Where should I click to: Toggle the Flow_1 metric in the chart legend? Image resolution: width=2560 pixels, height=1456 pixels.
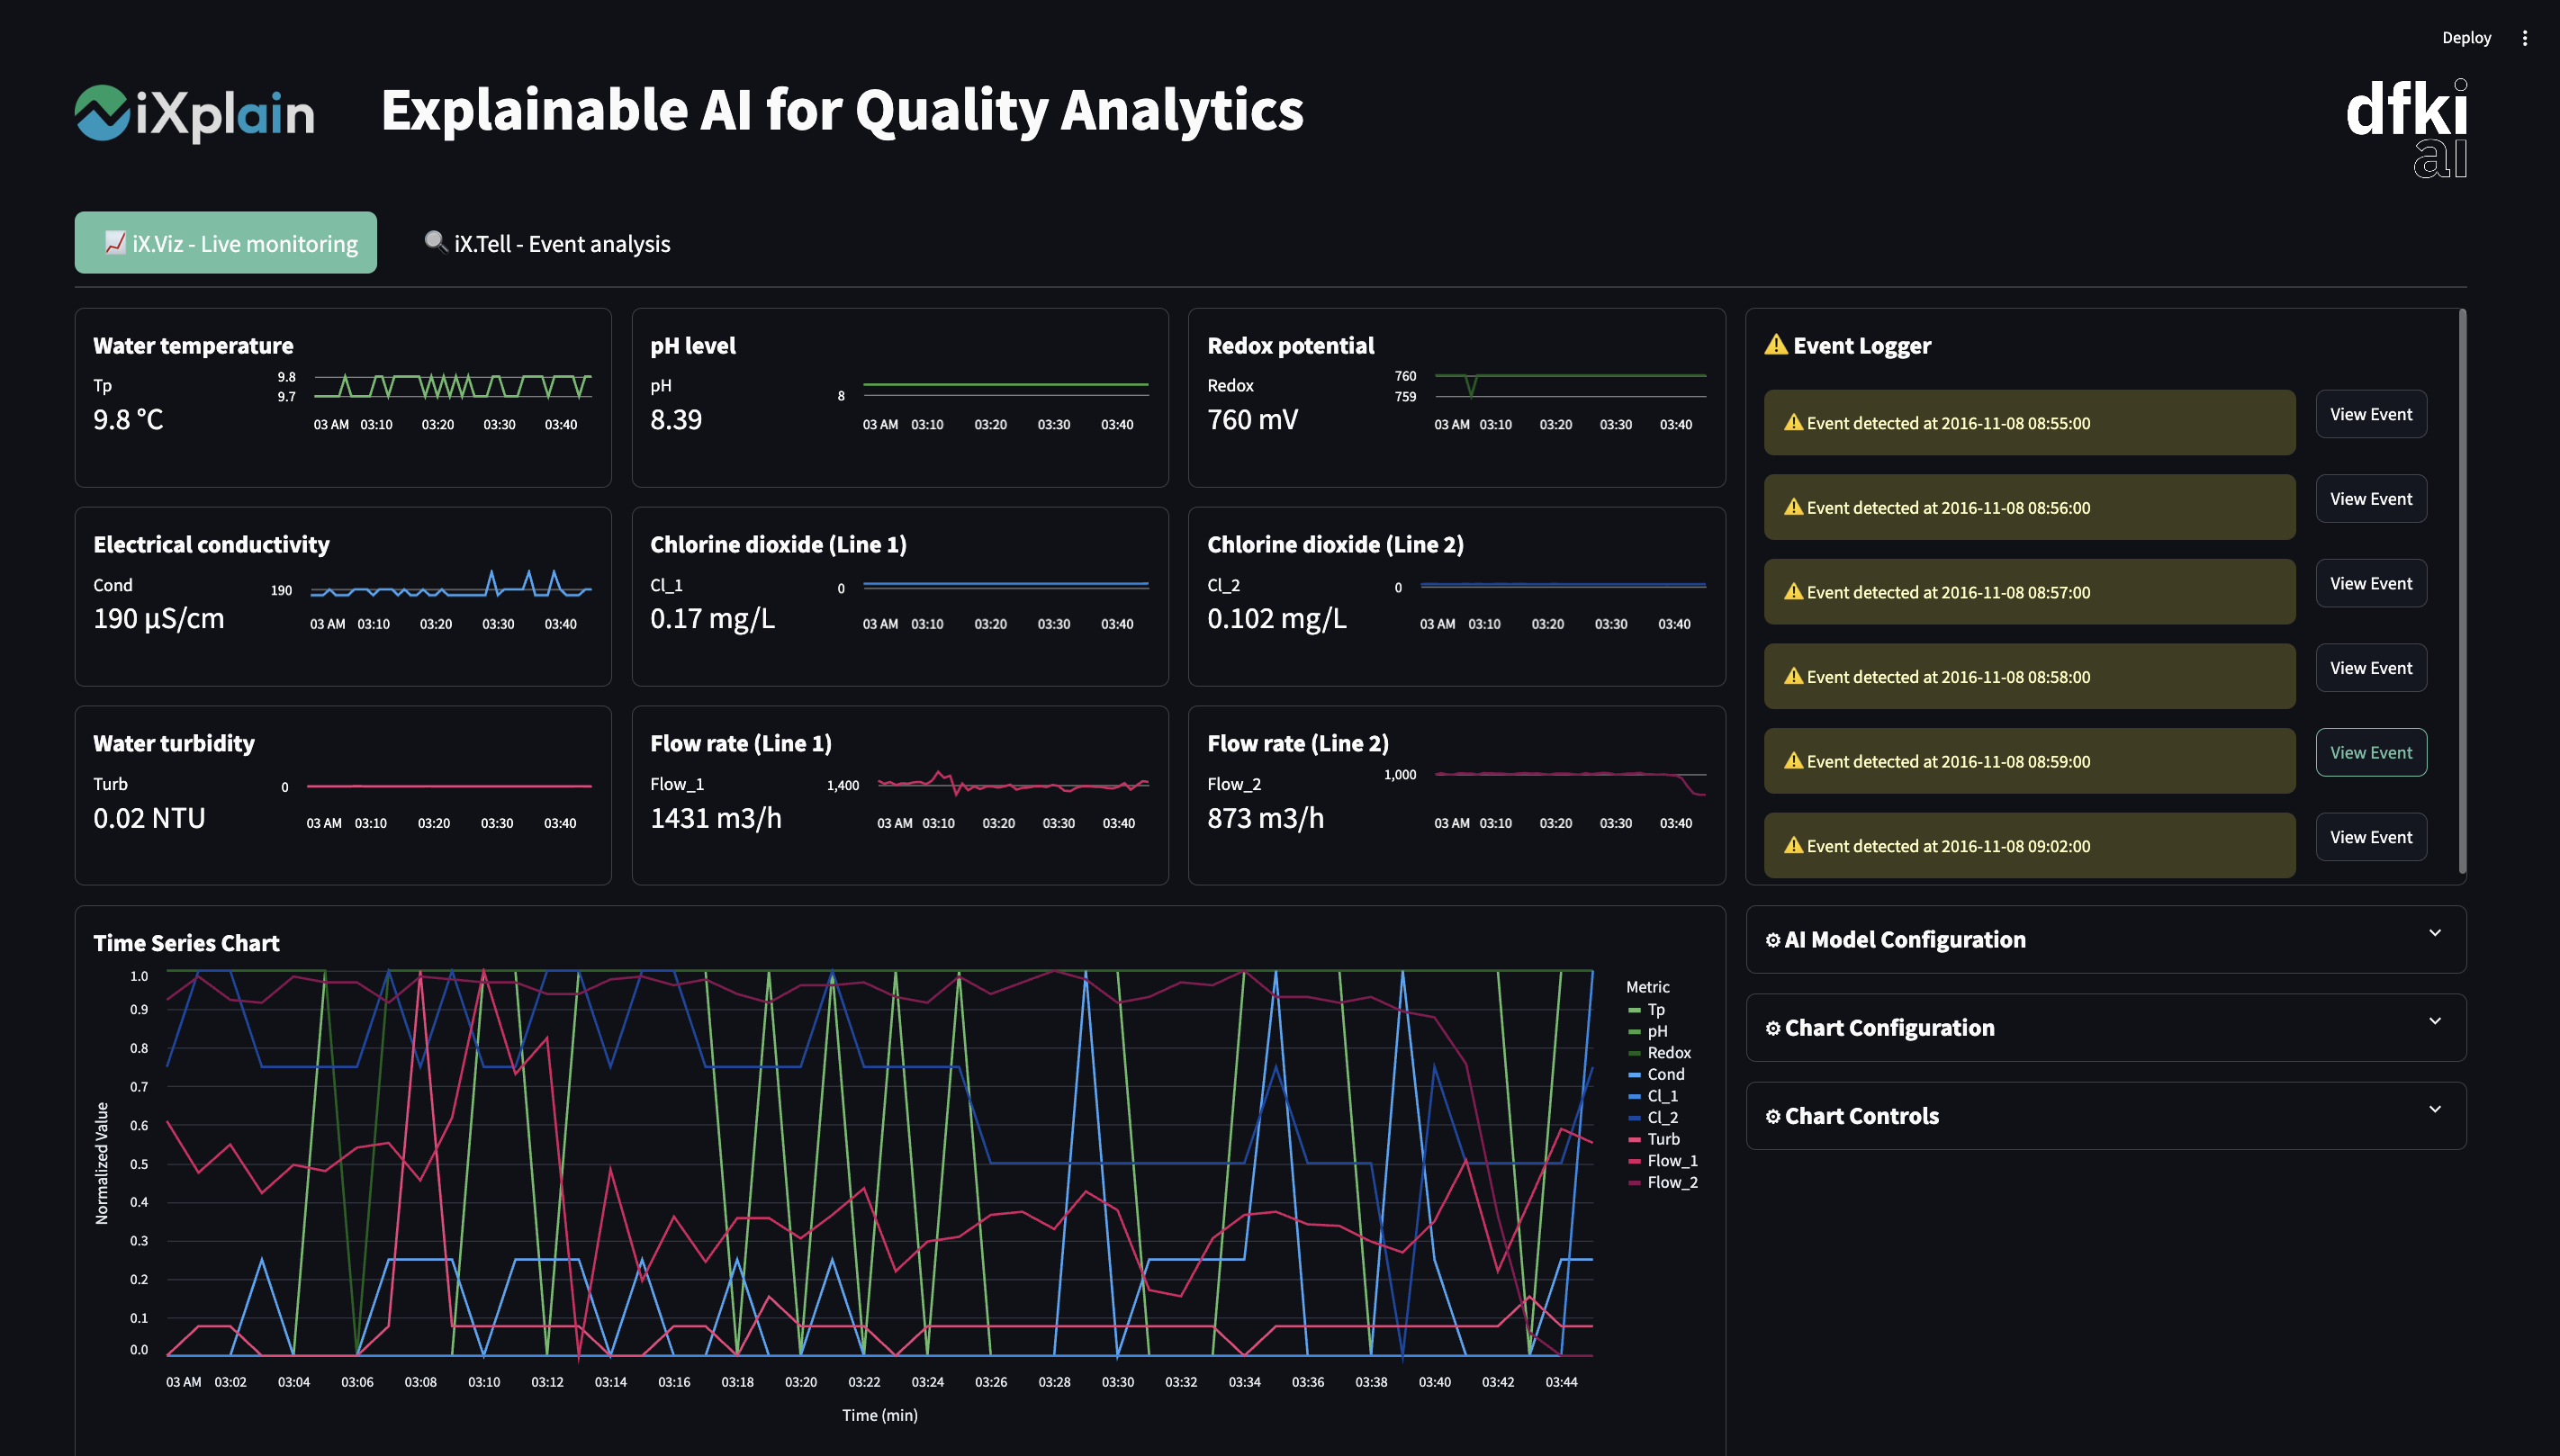[1671, 1161]
